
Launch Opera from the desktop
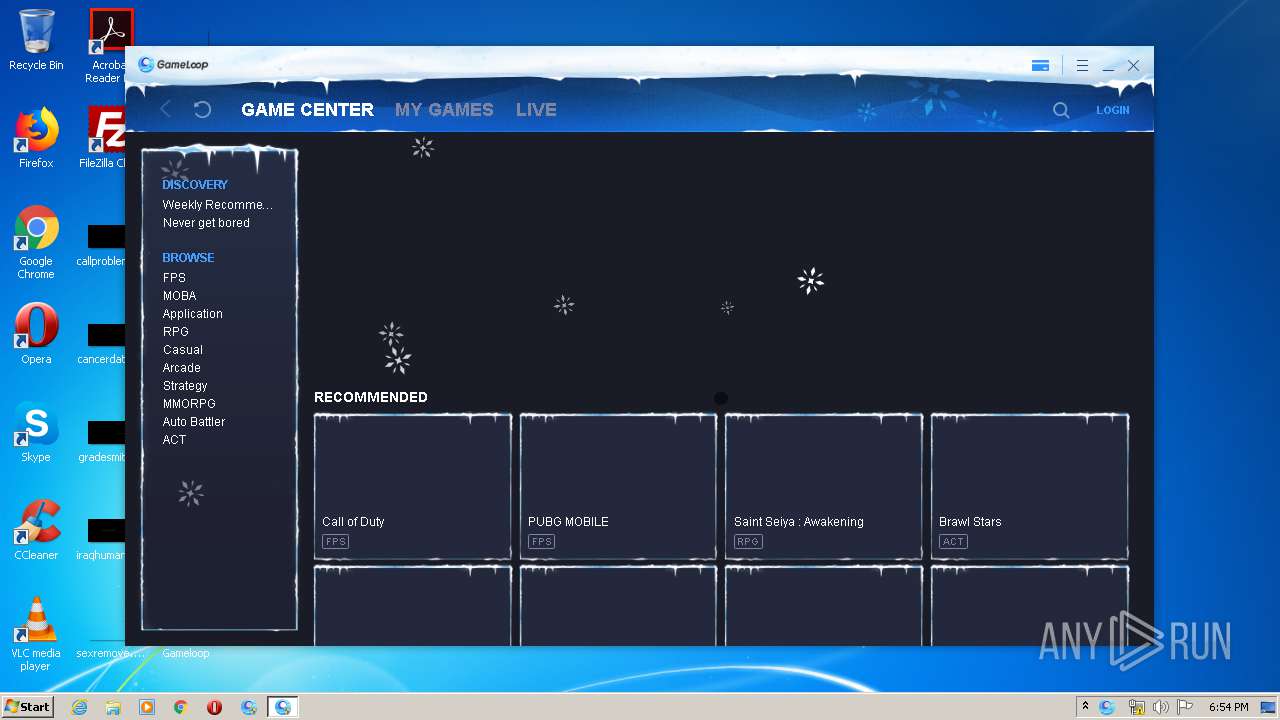coord(36,333)
